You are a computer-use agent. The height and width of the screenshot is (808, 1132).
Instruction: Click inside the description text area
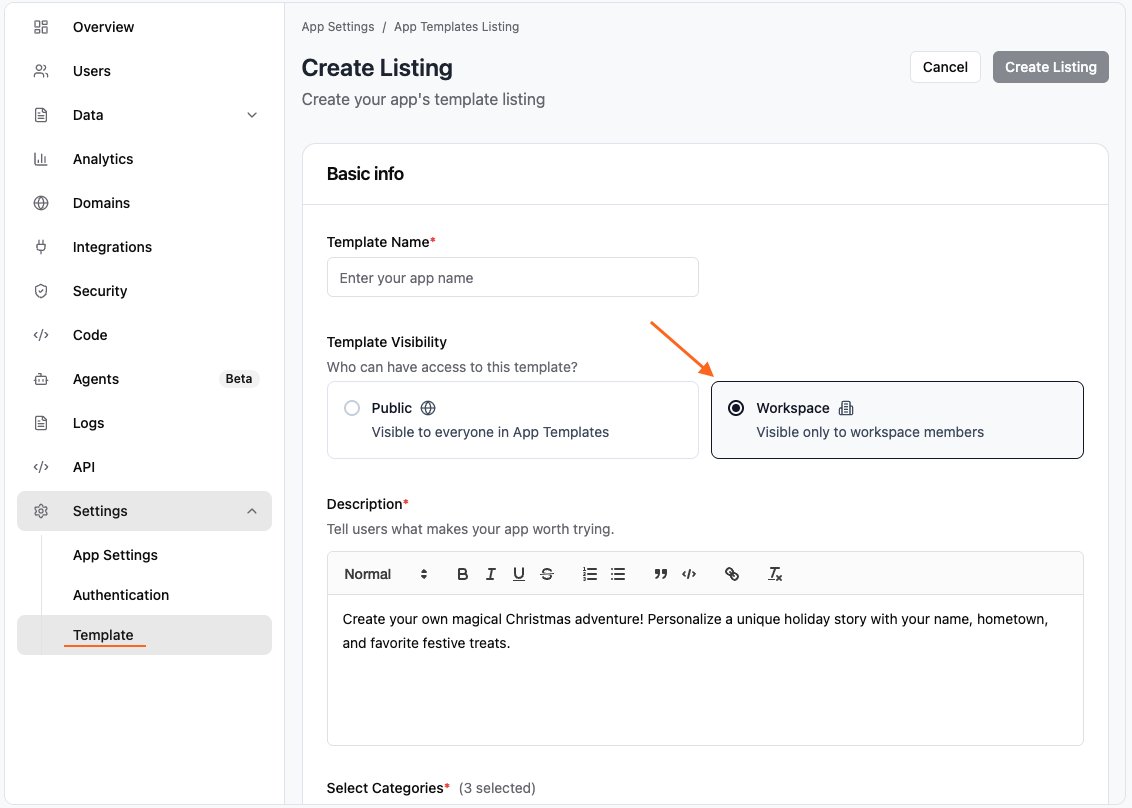pos(705,671)
